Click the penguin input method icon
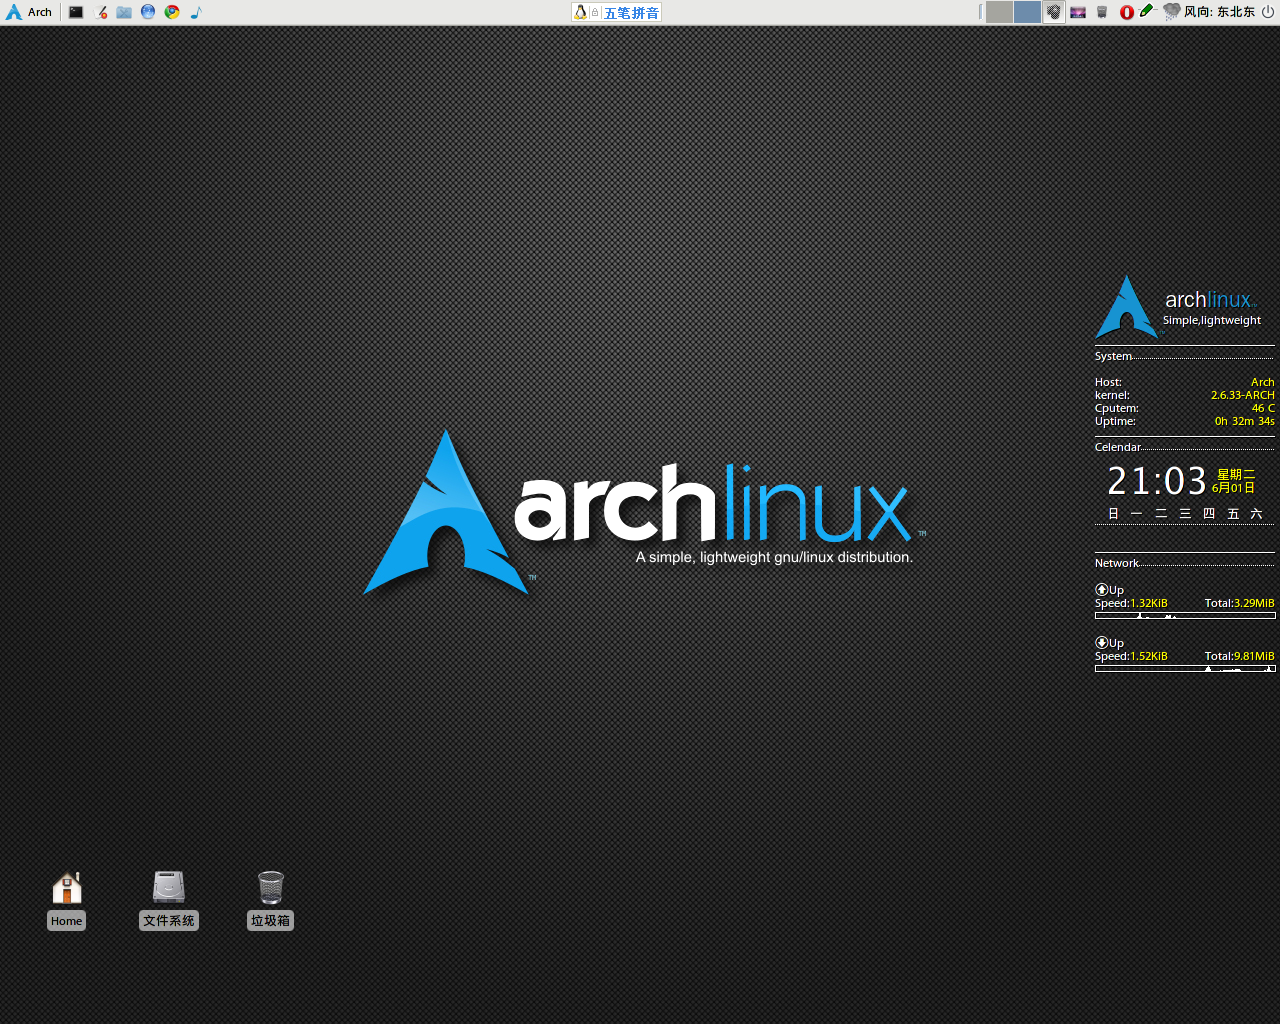The width and height of the screenshot is (1280, 1024). coord(580,12)
